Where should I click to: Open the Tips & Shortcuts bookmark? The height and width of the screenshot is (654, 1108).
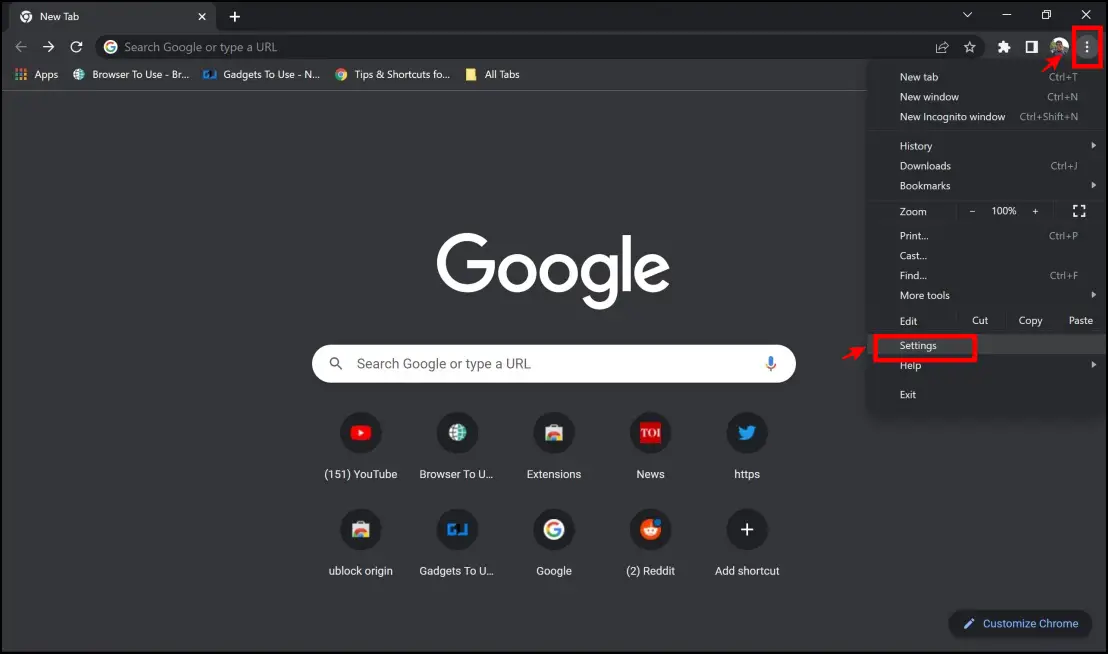(392, 74)
